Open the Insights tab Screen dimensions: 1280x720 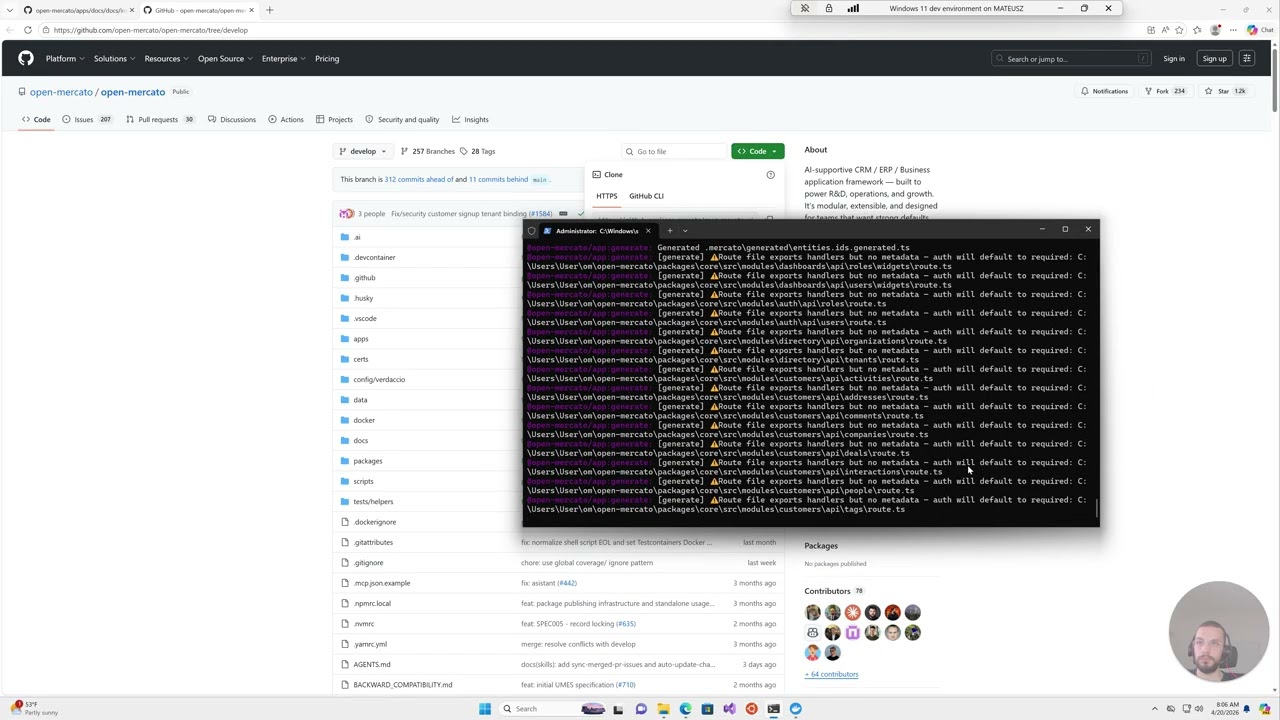[x=470, y=119]
